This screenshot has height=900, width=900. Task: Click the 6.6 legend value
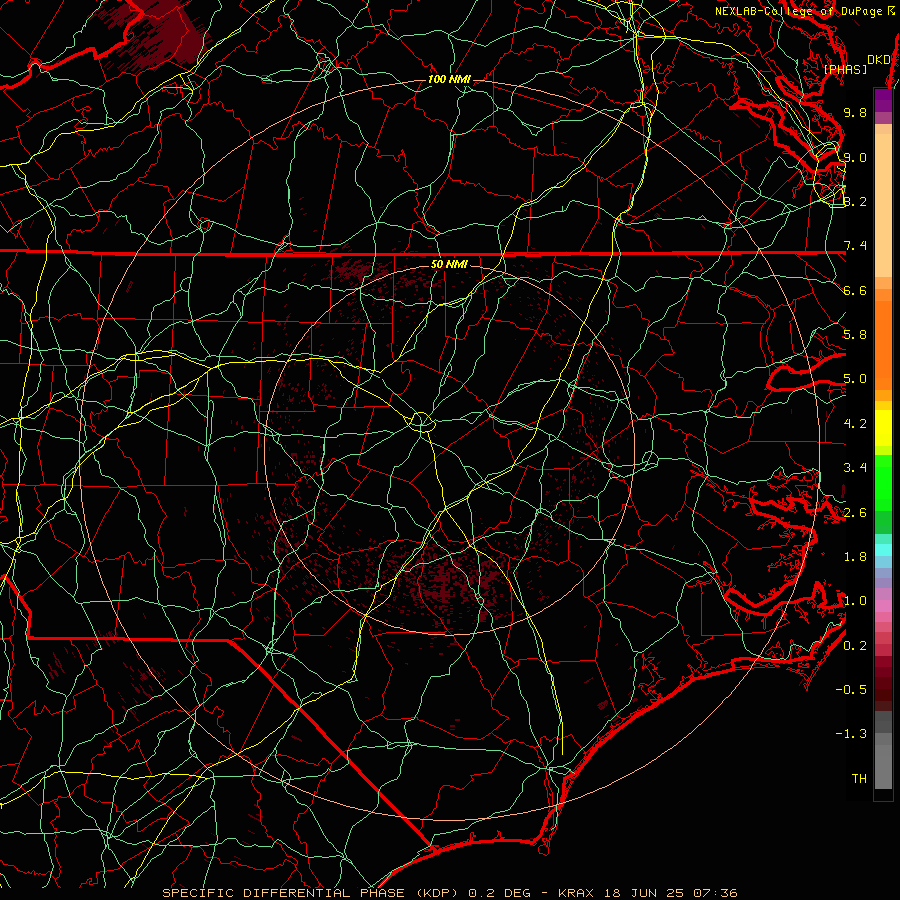click(x=855, y=290)
